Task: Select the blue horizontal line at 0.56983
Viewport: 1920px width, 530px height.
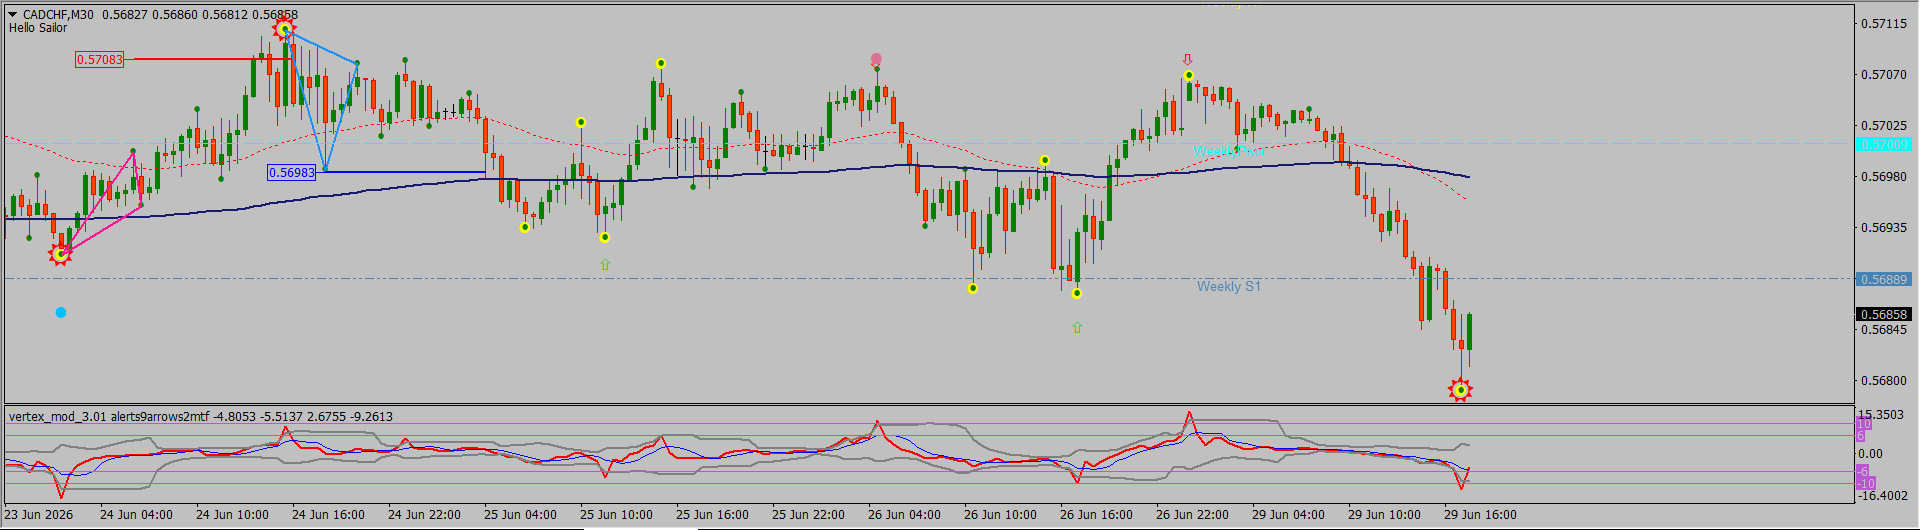Action: 401,173
